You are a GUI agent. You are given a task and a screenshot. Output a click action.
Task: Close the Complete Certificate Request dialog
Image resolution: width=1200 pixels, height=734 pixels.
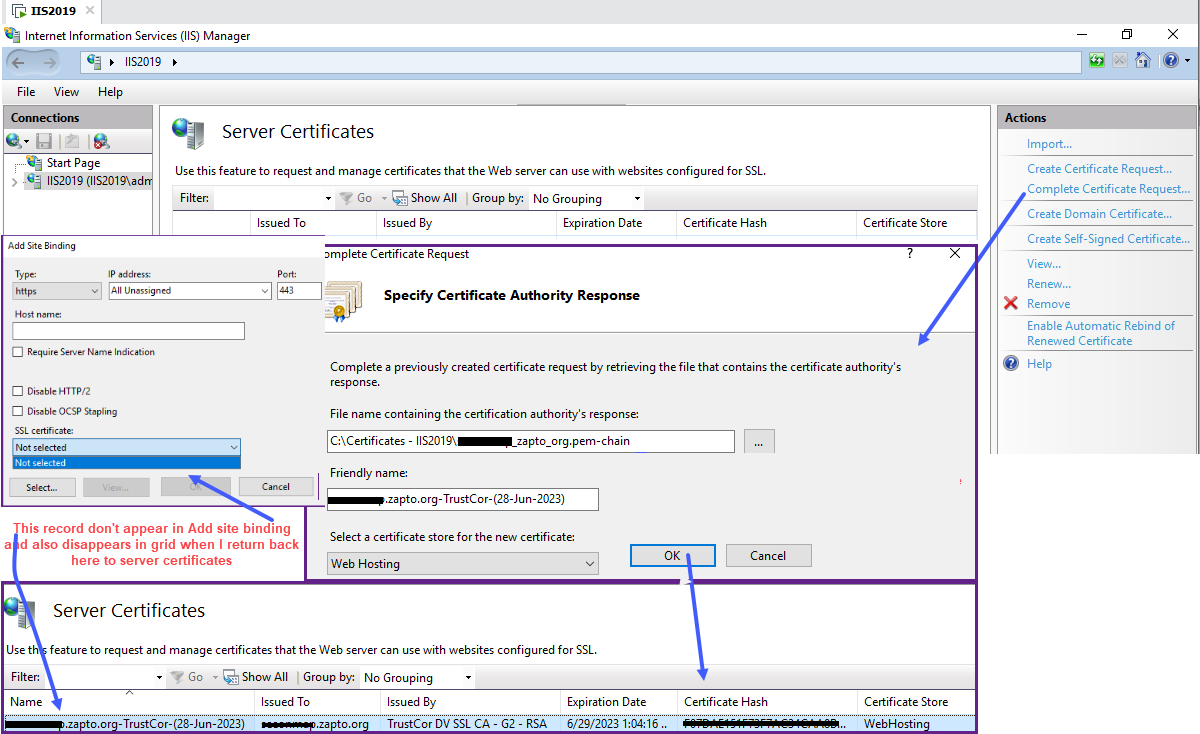coord(955,254)
